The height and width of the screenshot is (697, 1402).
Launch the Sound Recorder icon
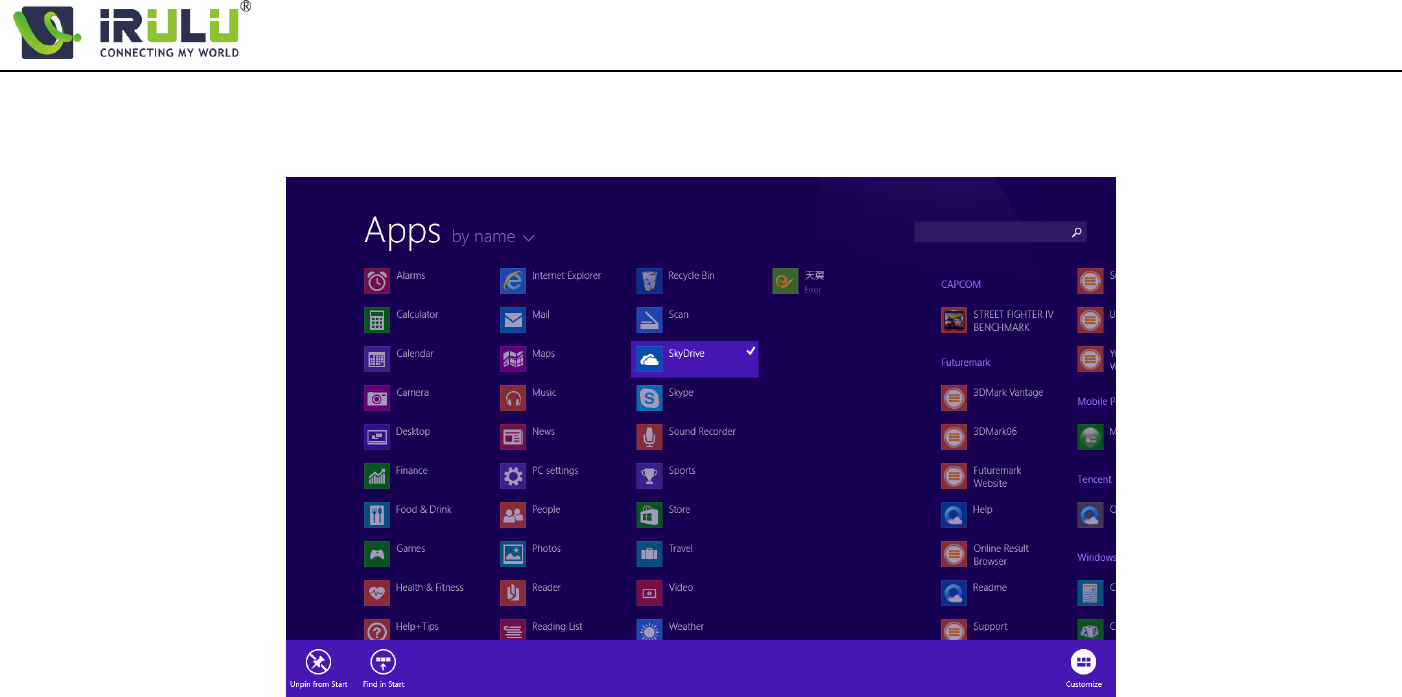649,437
